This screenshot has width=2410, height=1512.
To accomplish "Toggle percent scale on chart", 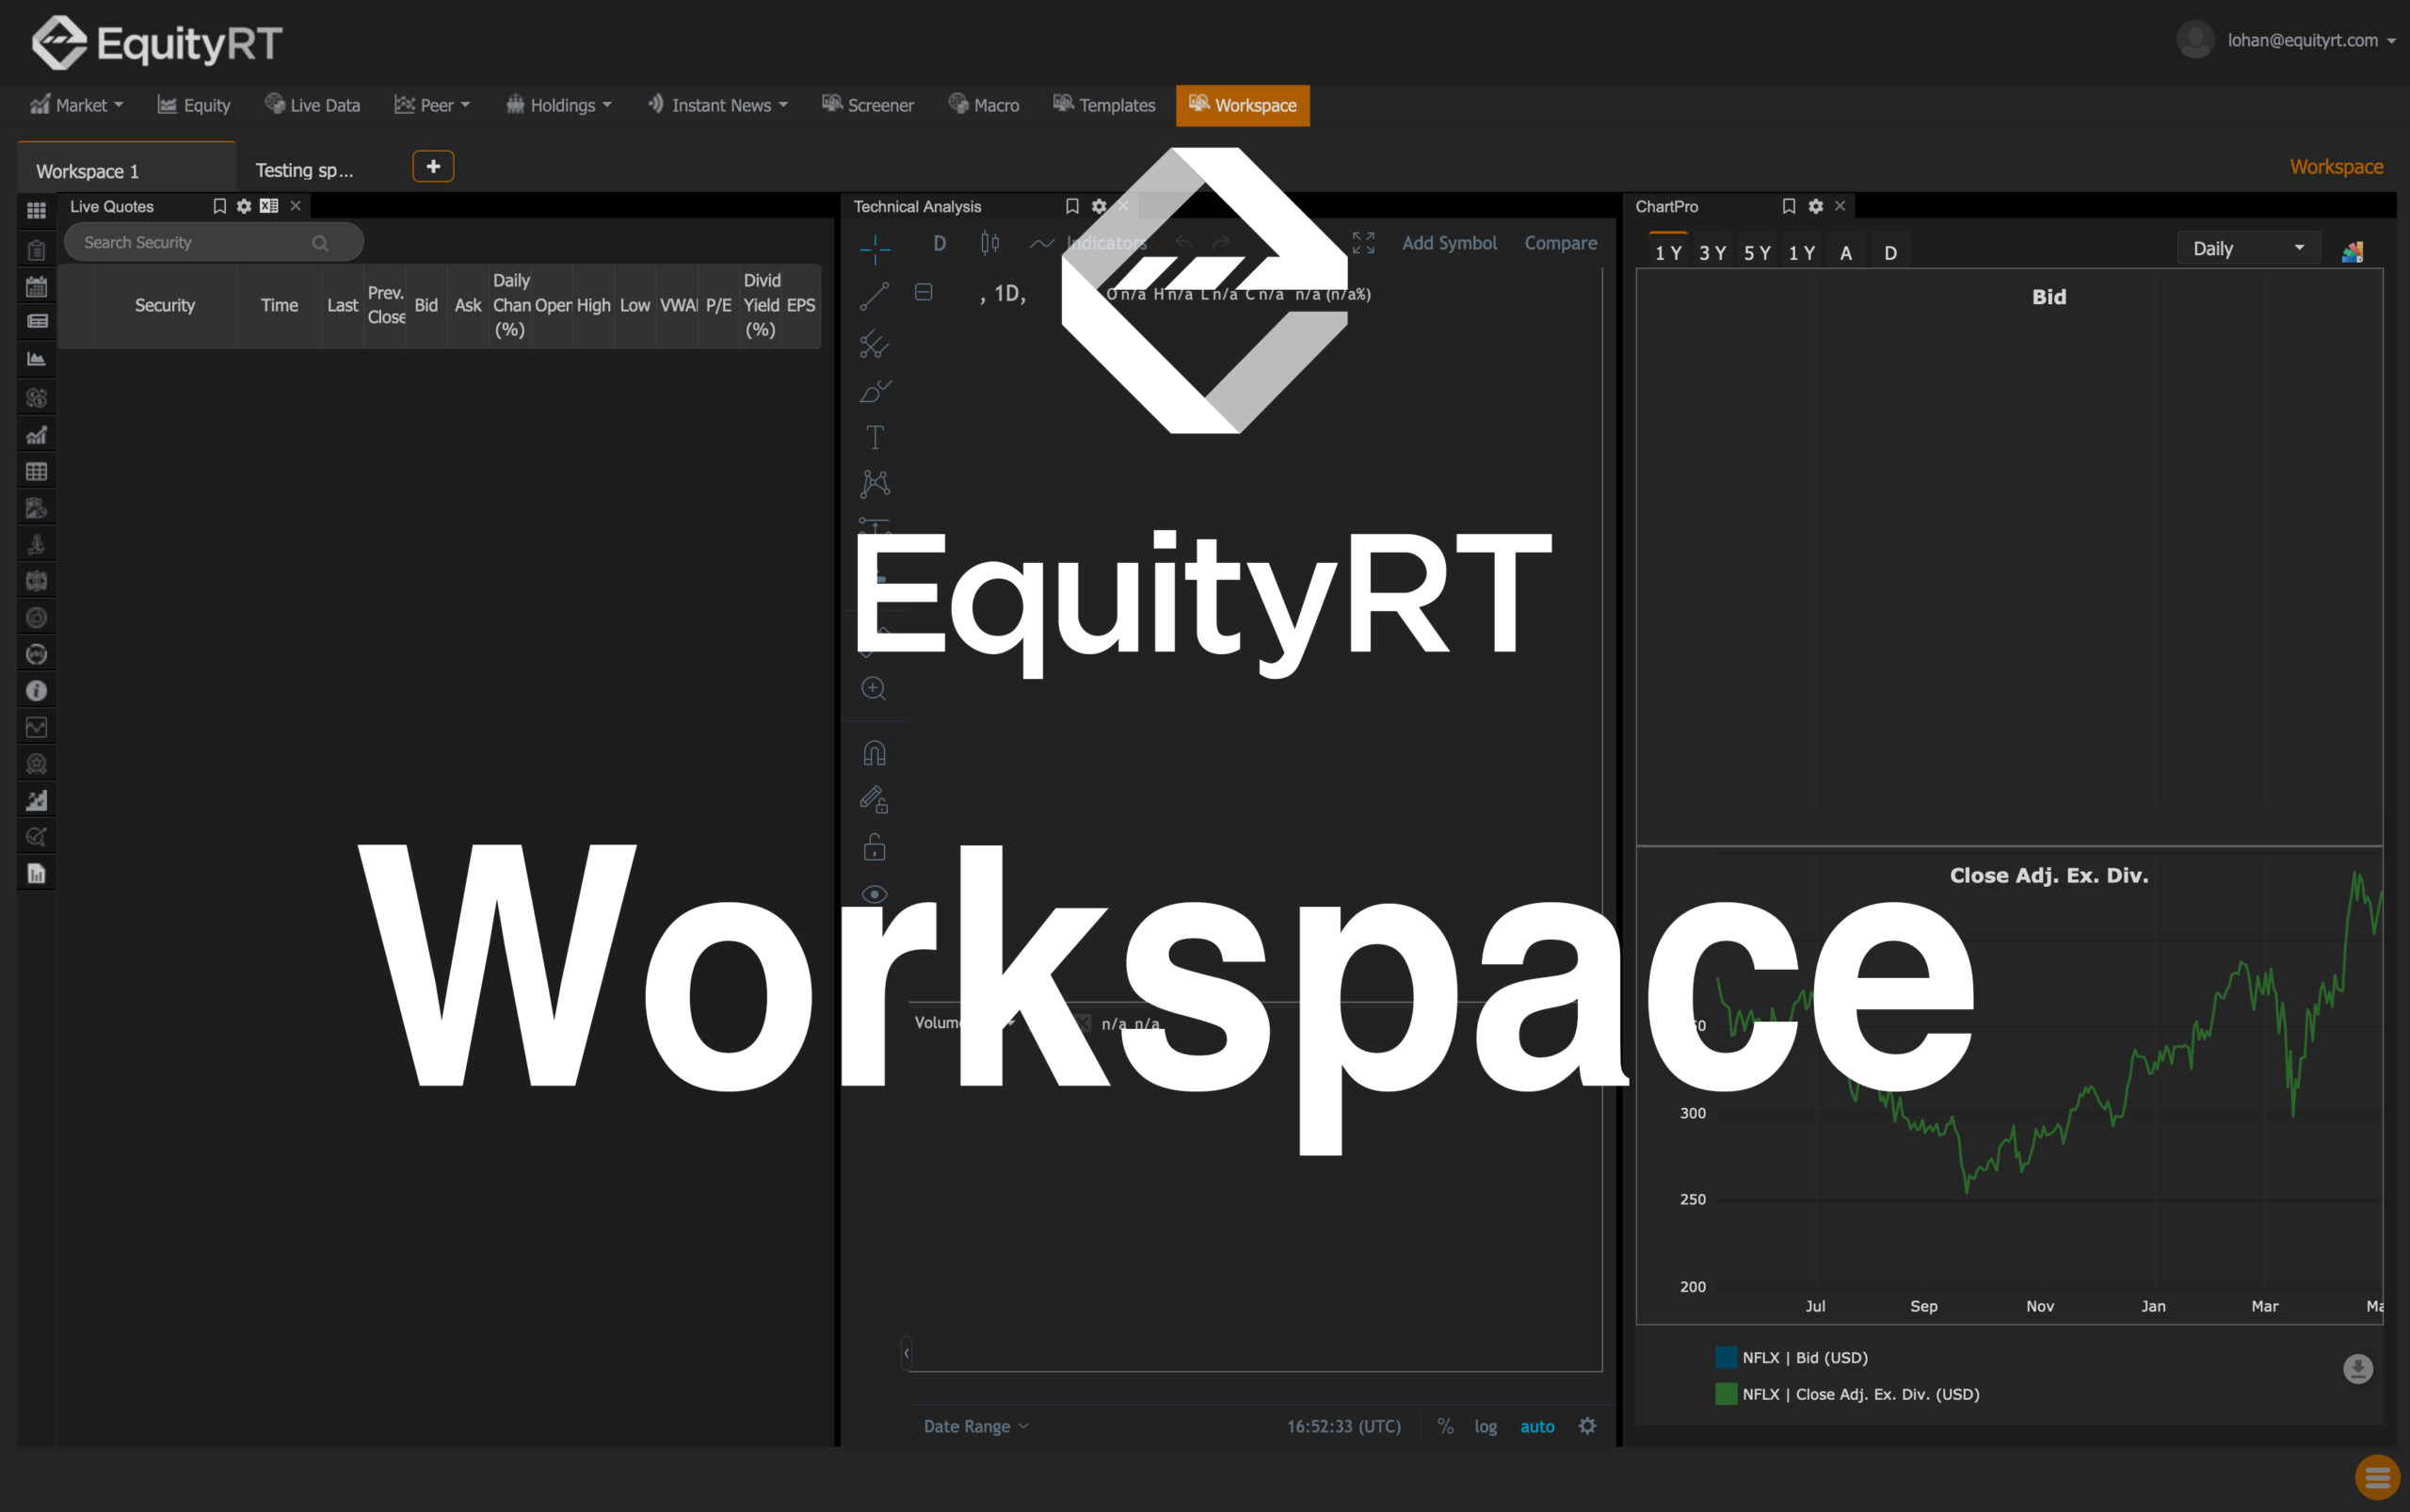I will 1446,1426.
